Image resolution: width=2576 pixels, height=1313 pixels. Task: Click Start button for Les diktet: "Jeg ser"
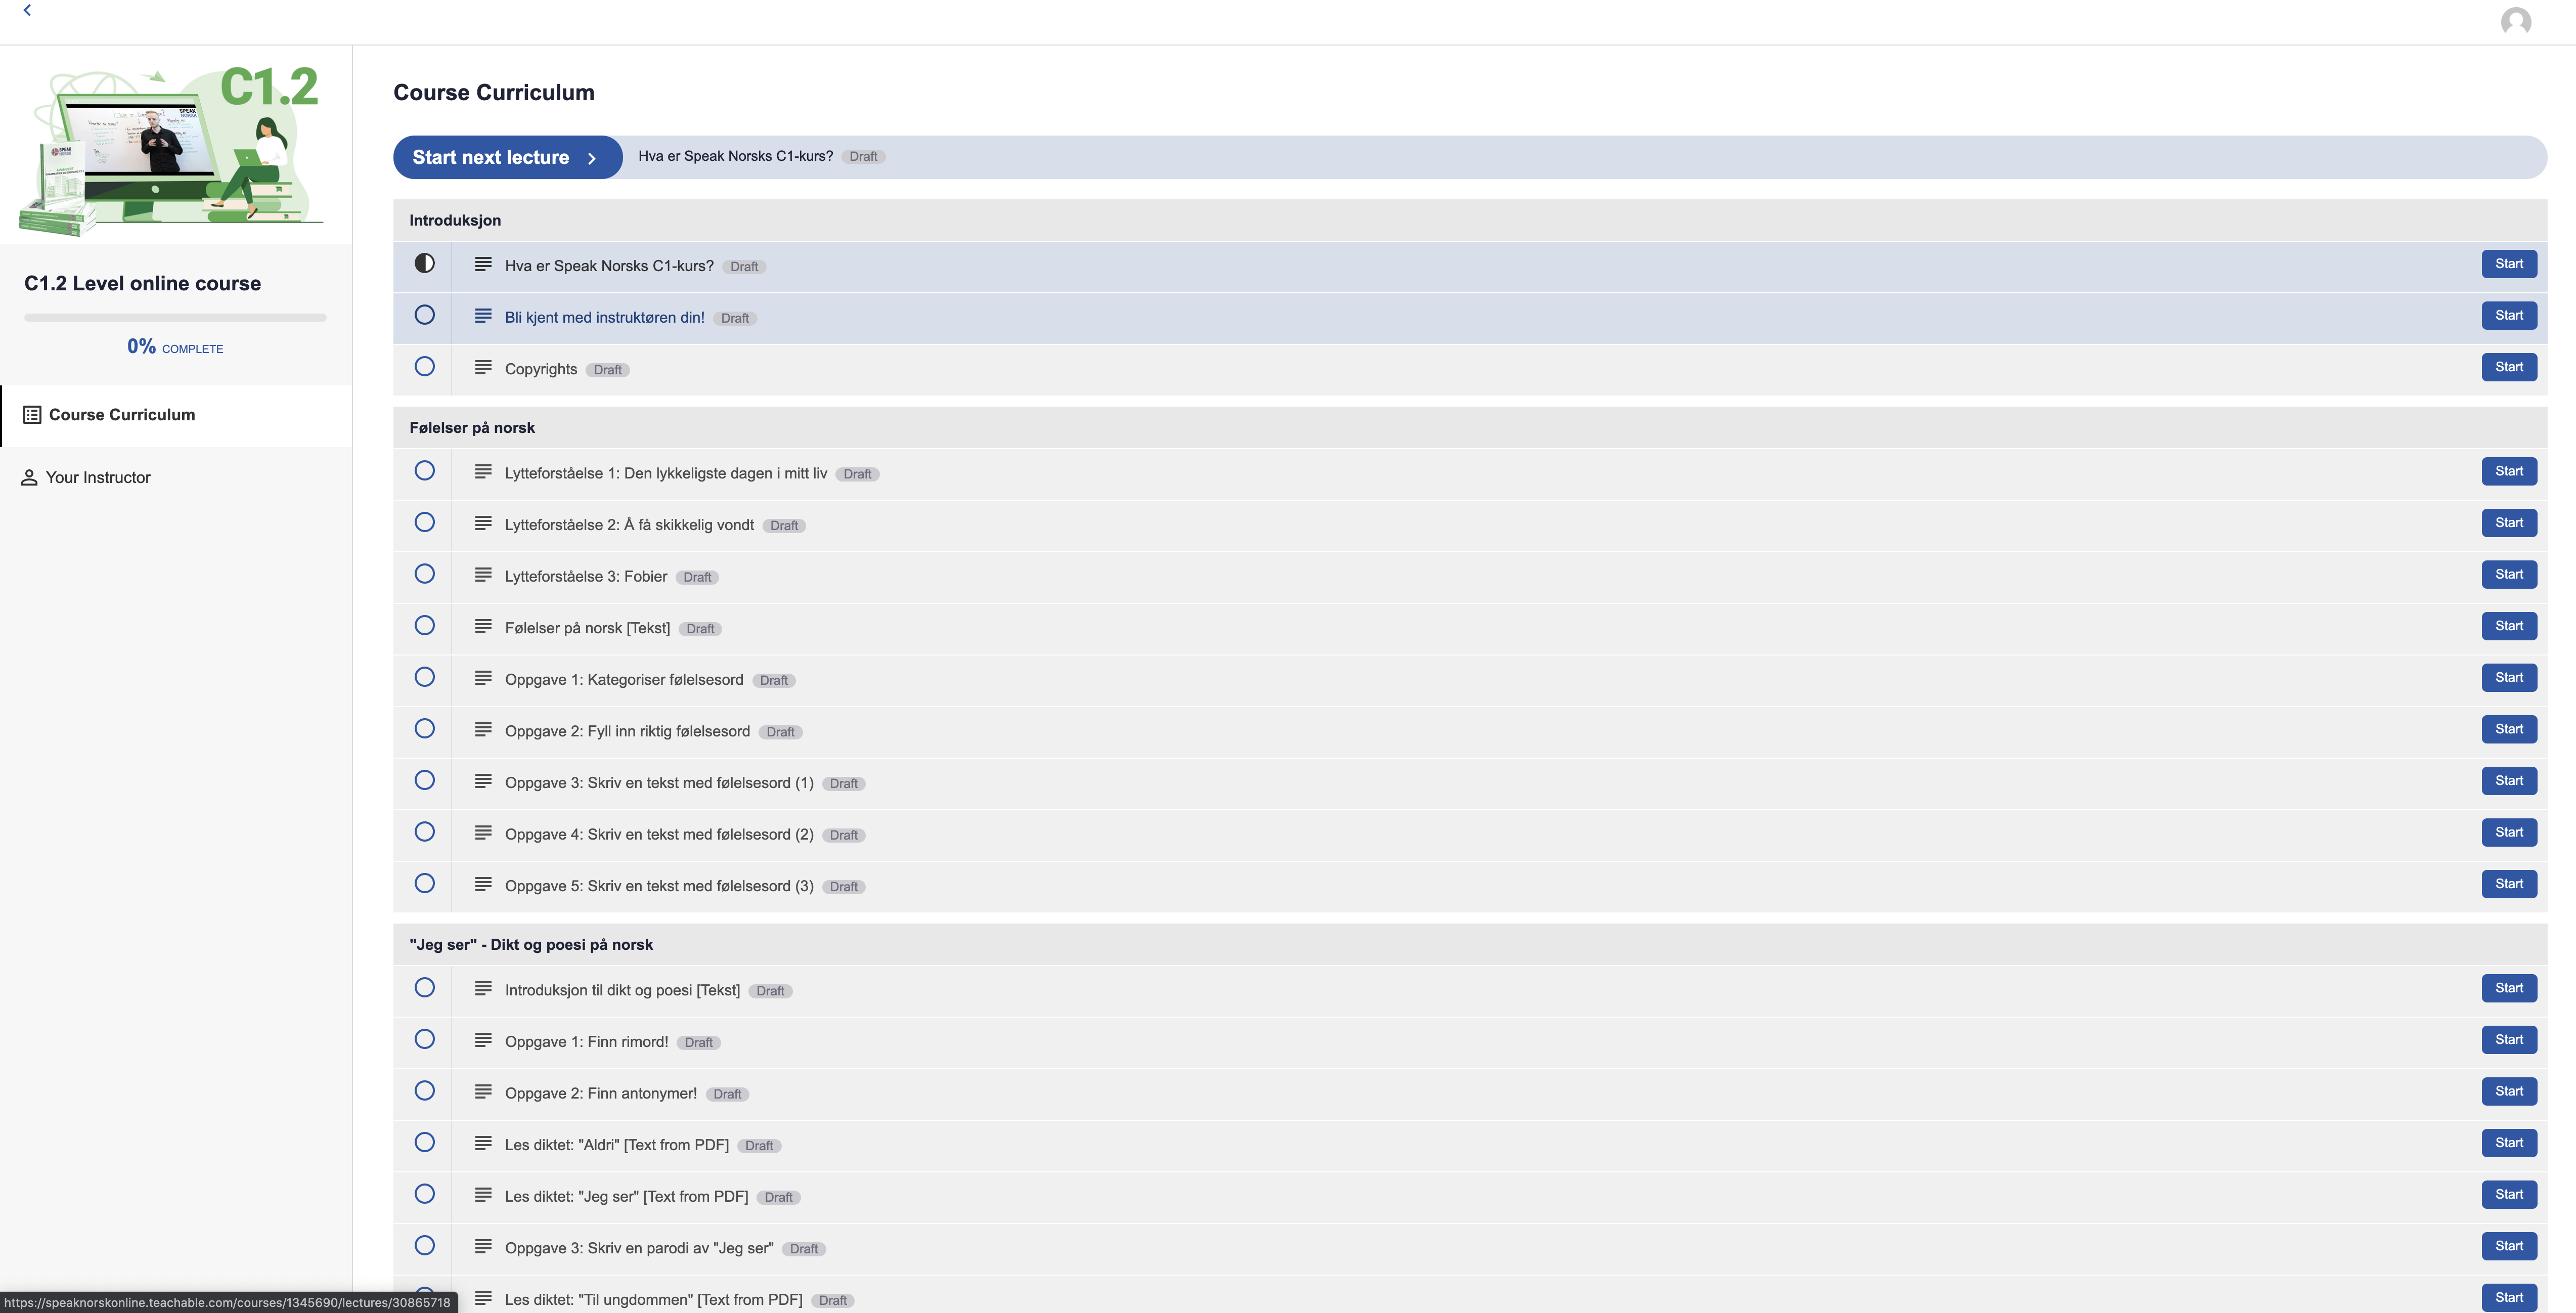coord(2508,1194)
